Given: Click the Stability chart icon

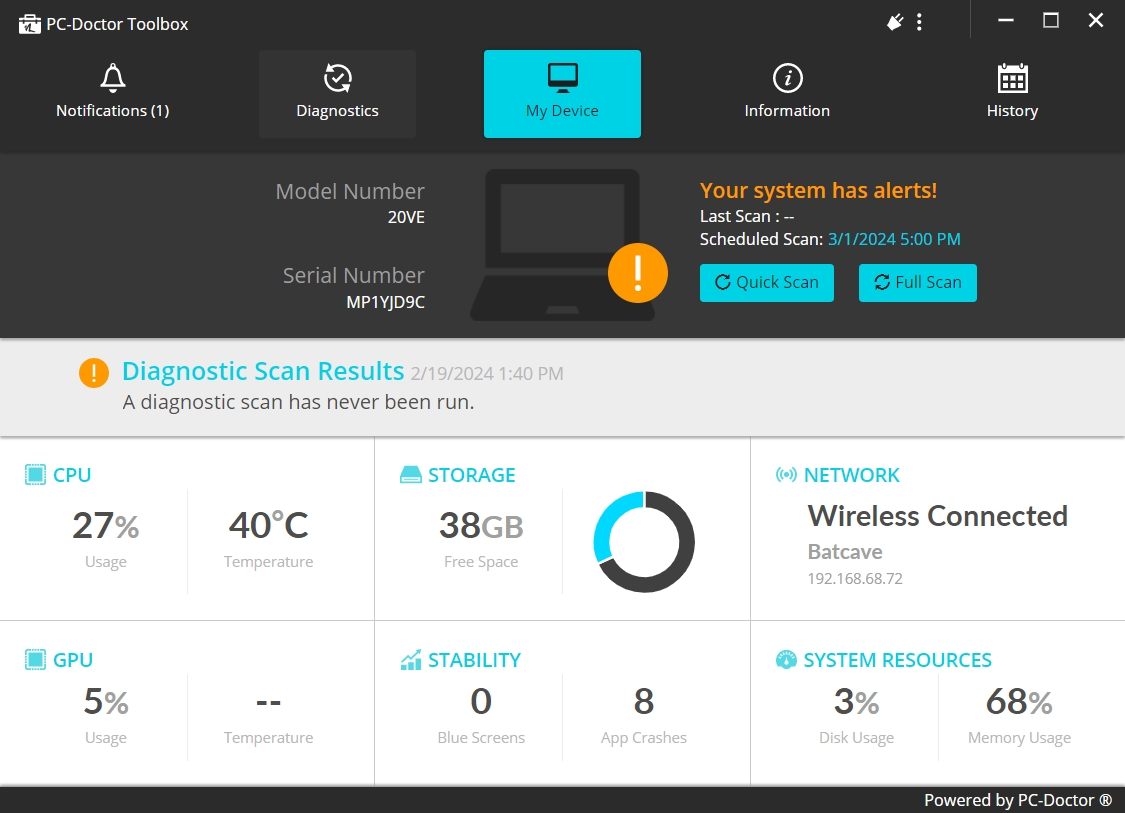Looking at the screenshot, I should click(x=410, y=659).
